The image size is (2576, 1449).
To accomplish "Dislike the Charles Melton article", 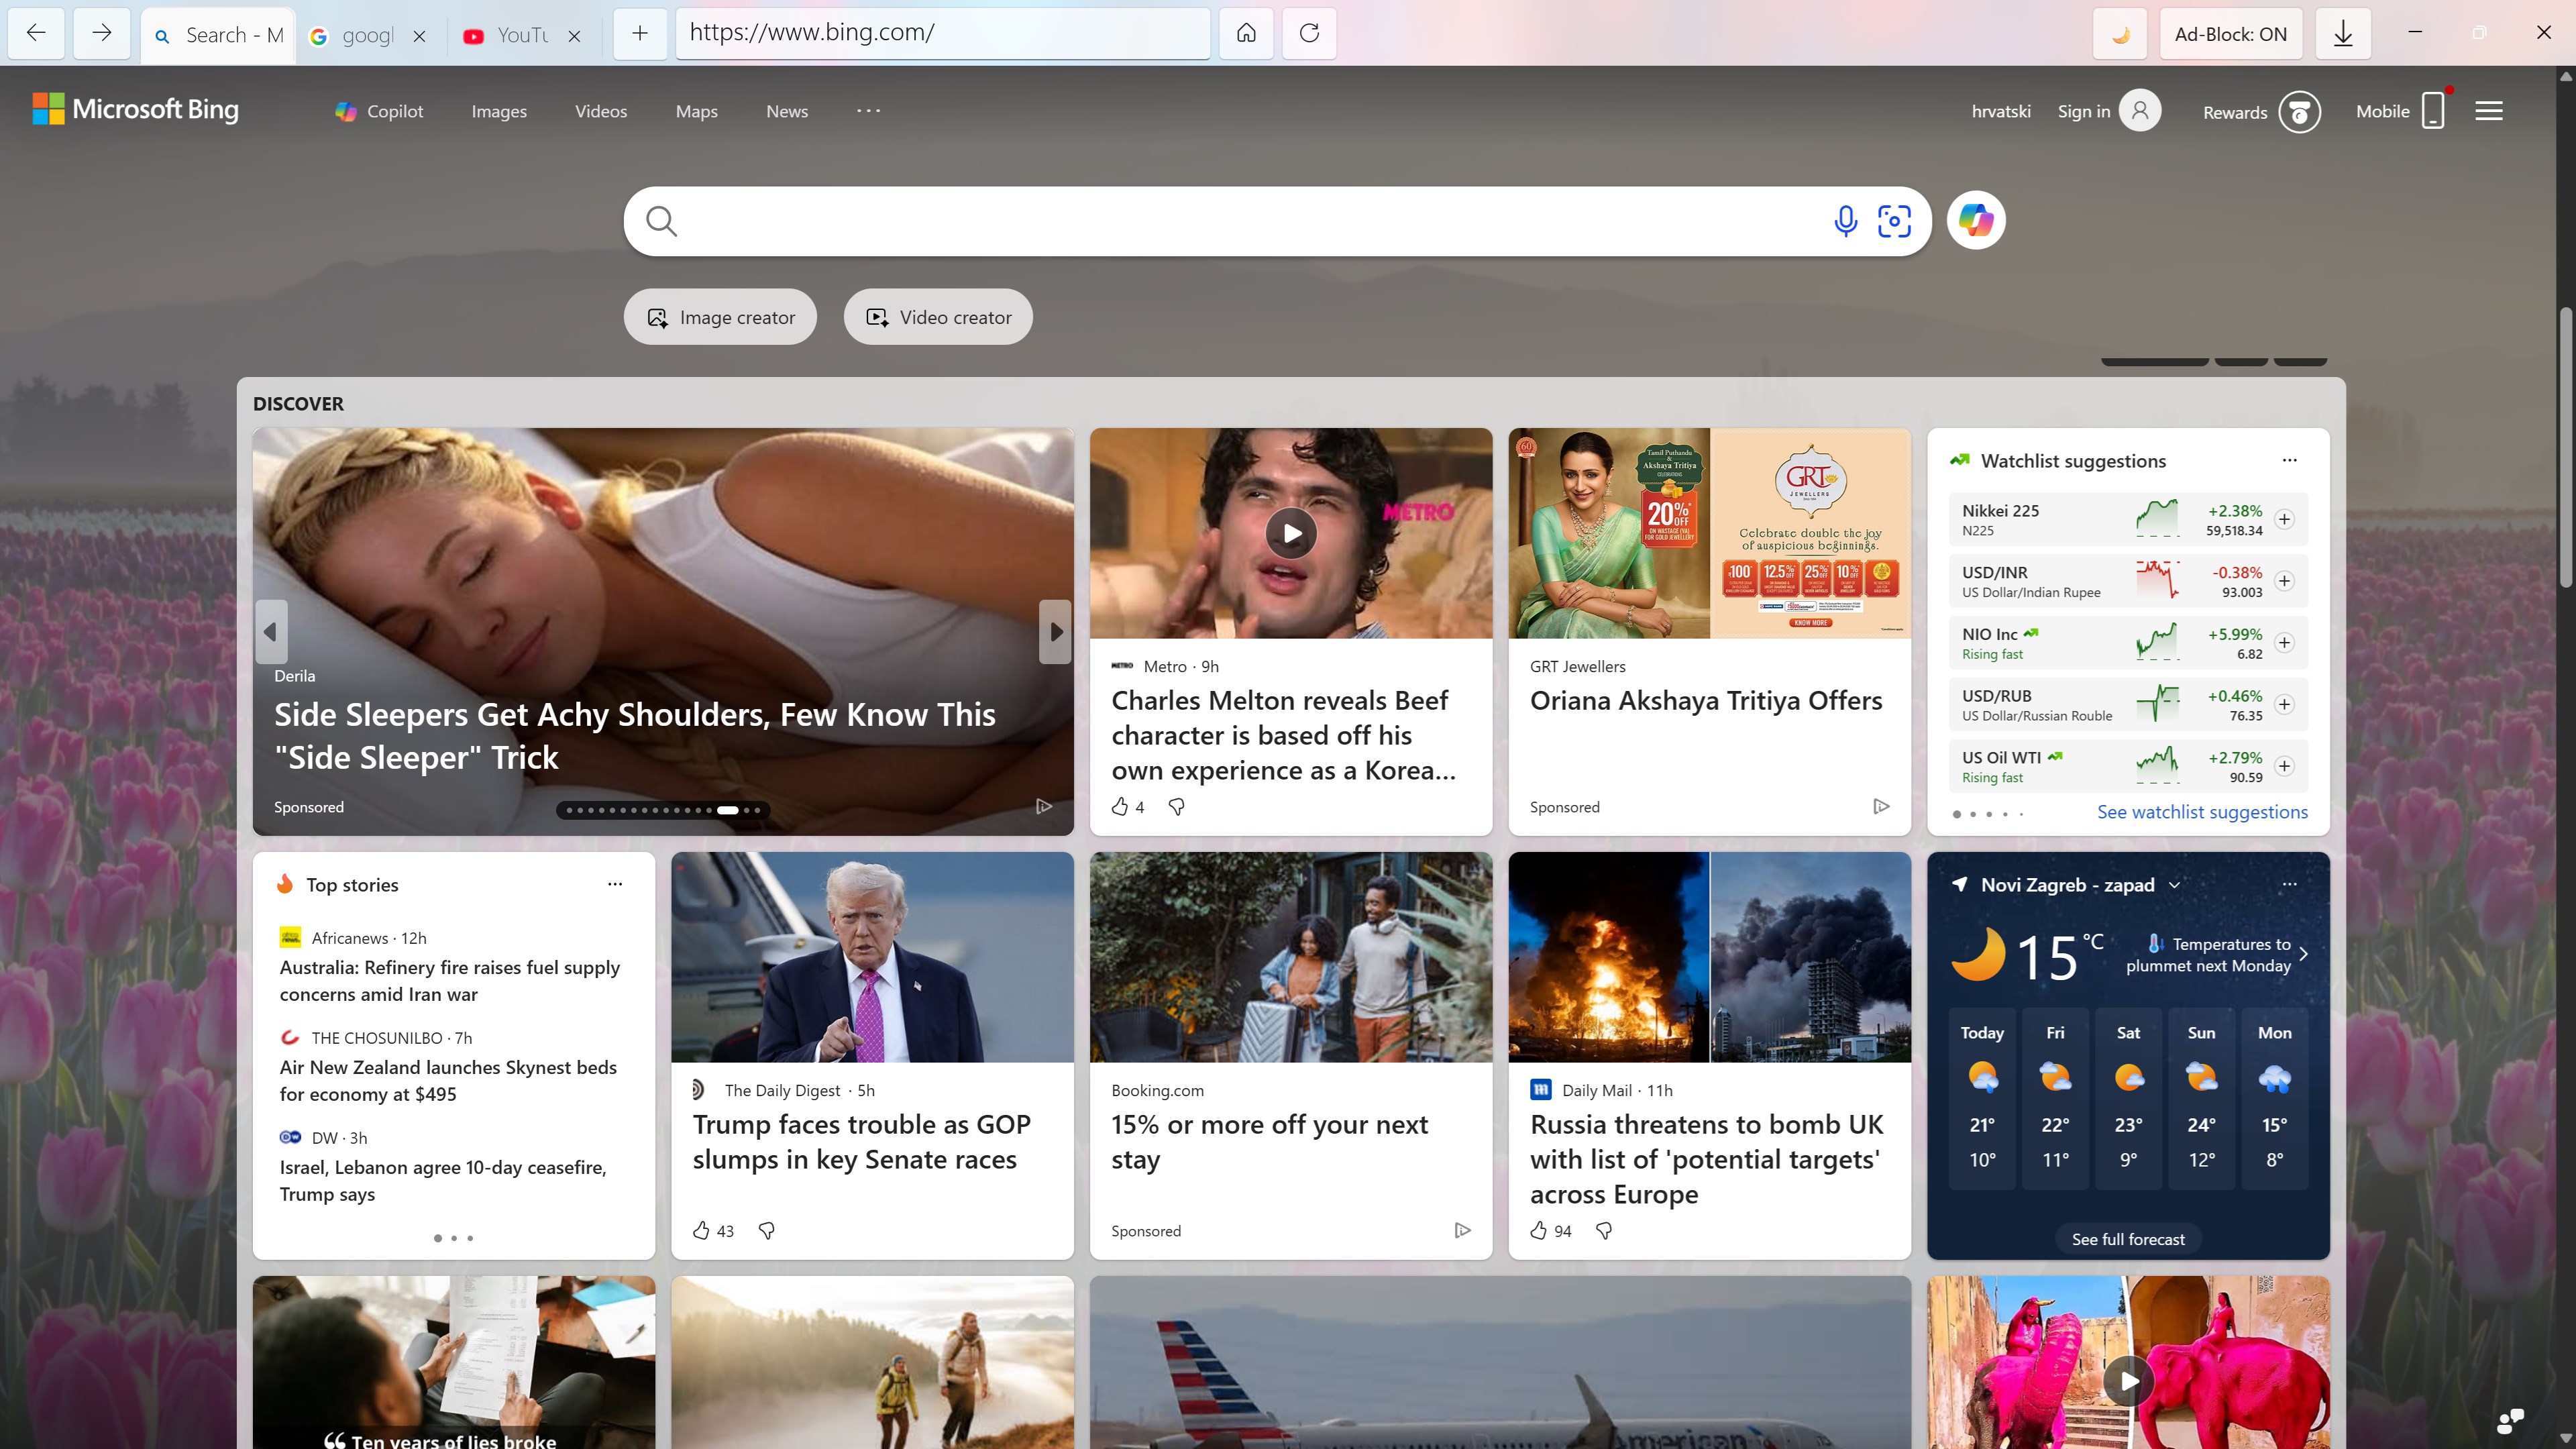I will (x=1176, y=806).
